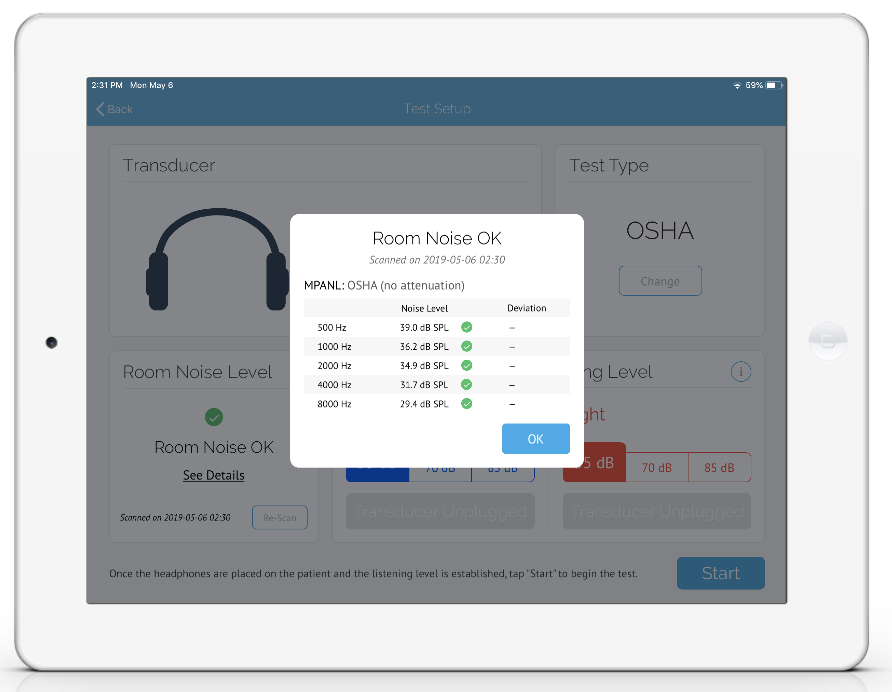Change the OSHA test type
The width and height of the screenshot is (892, 692).
[x=660, y=281]
